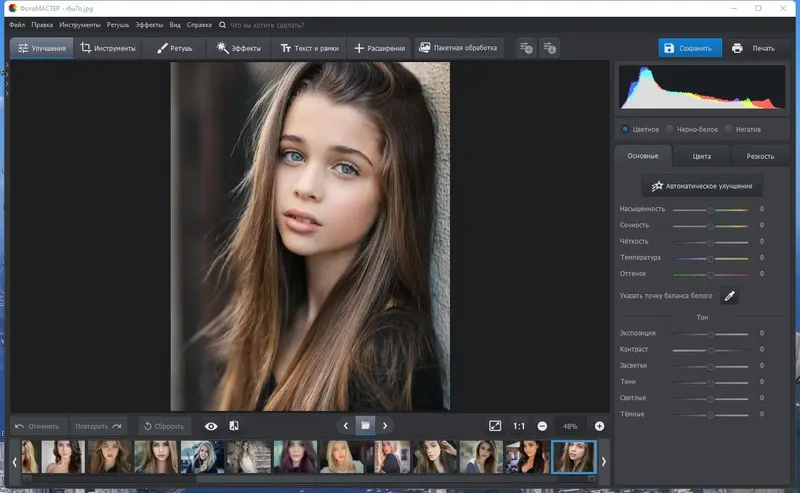This screenshot has height=493, width=800.
Task: Go to previous photo using left chevron
Action: [346, 426]
